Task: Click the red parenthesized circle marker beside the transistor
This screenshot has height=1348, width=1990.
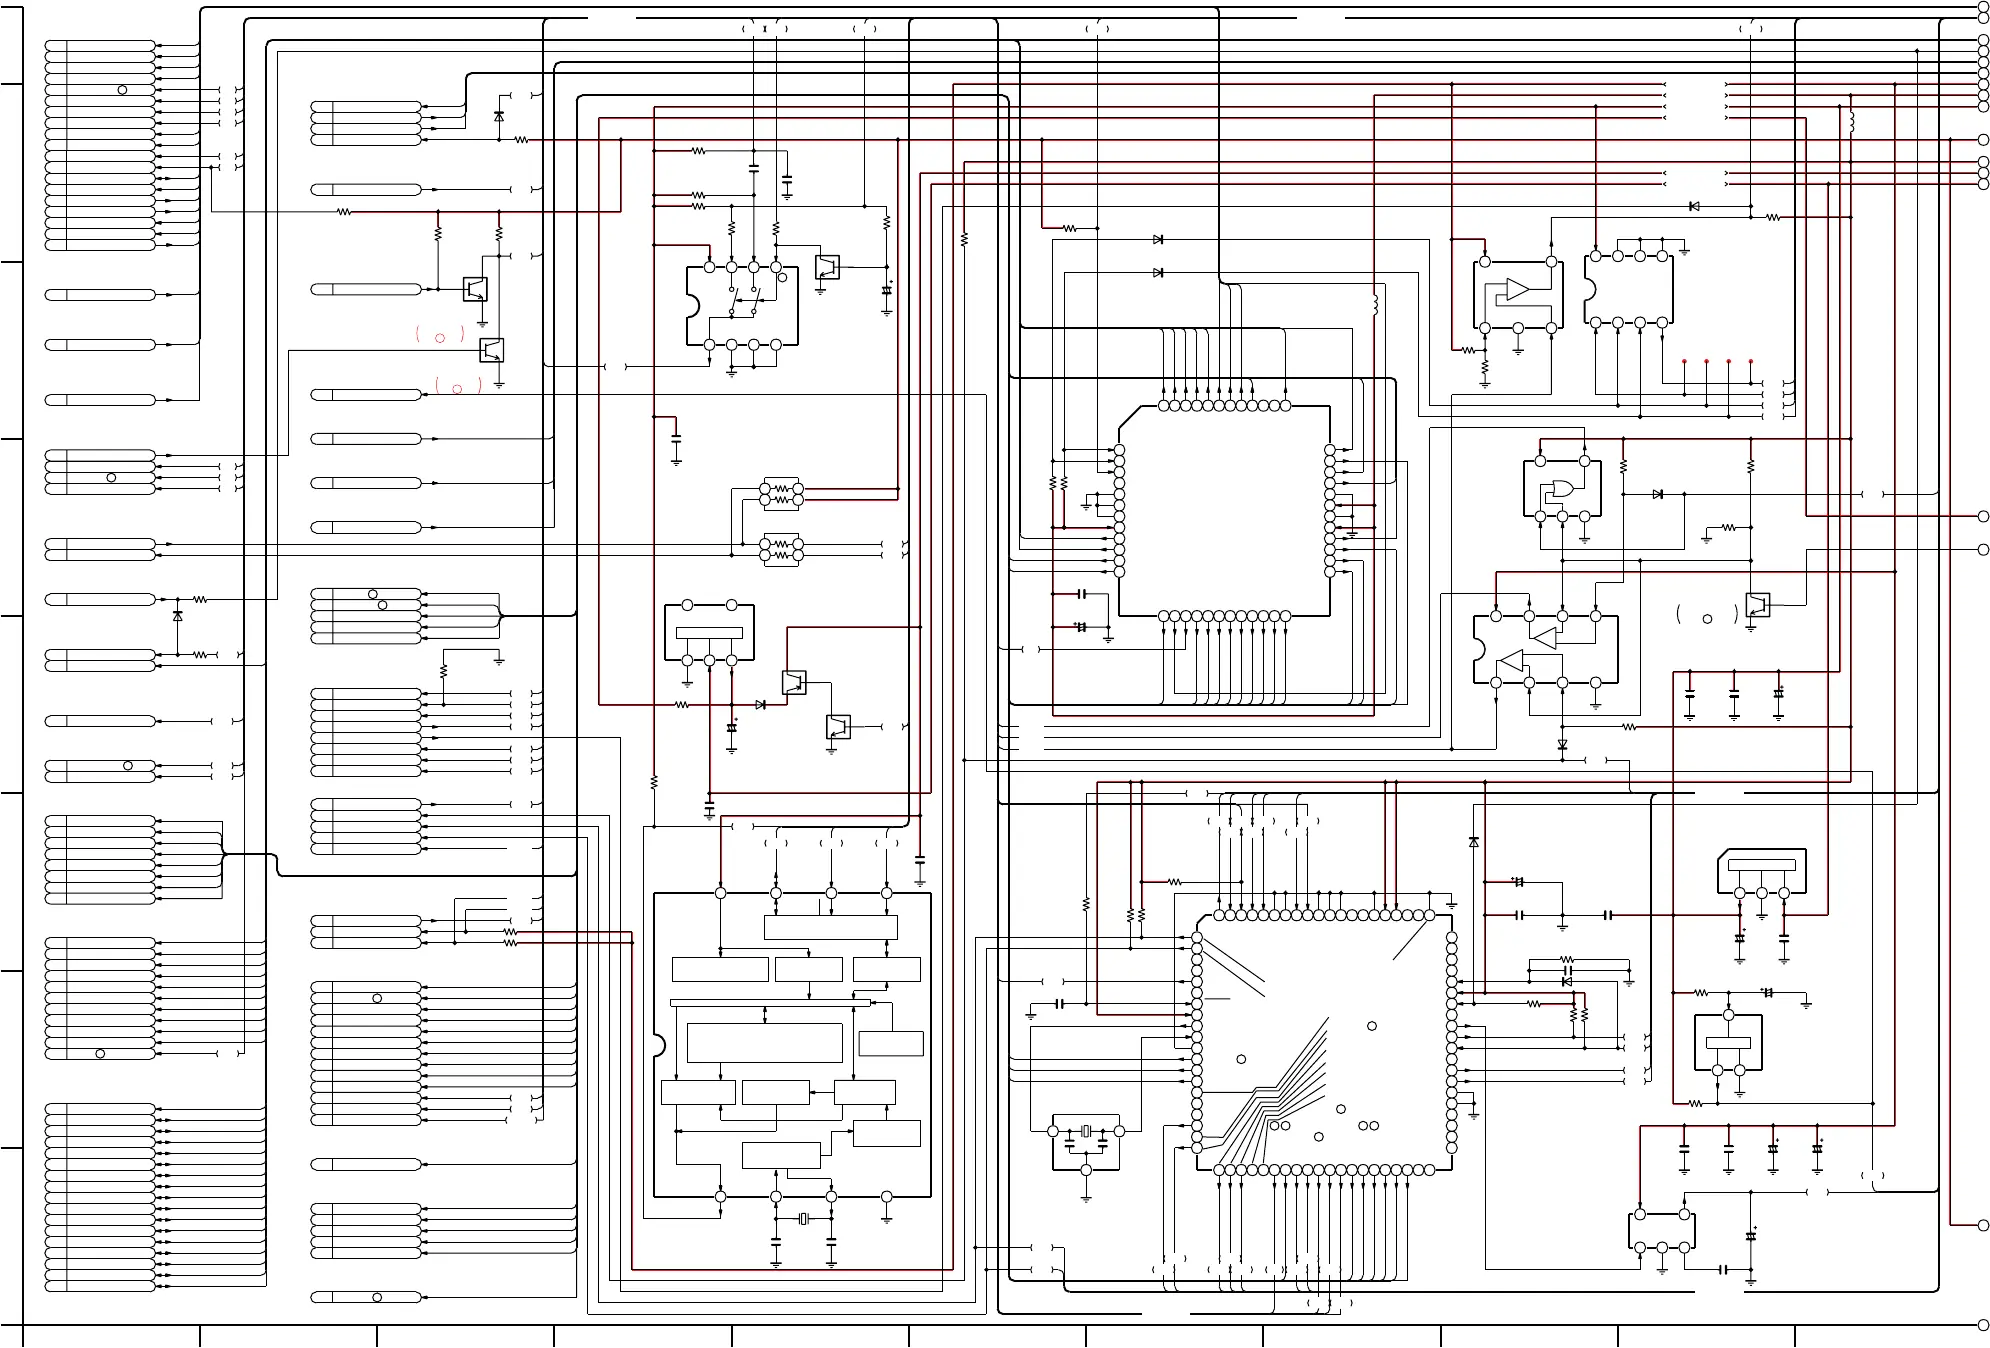Action: coord(440,337)
